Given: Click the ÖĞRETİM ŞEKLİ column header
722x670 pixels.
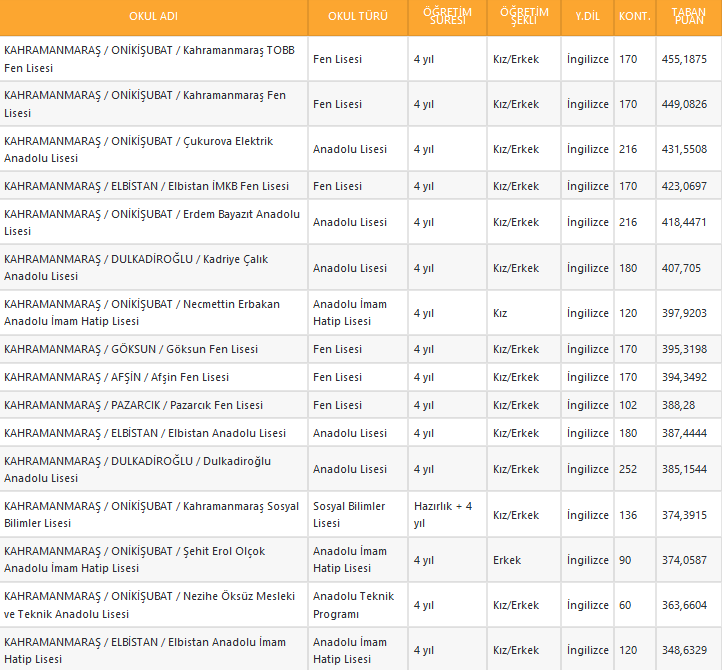Looking at the screenshot, I should click(524, 17).
